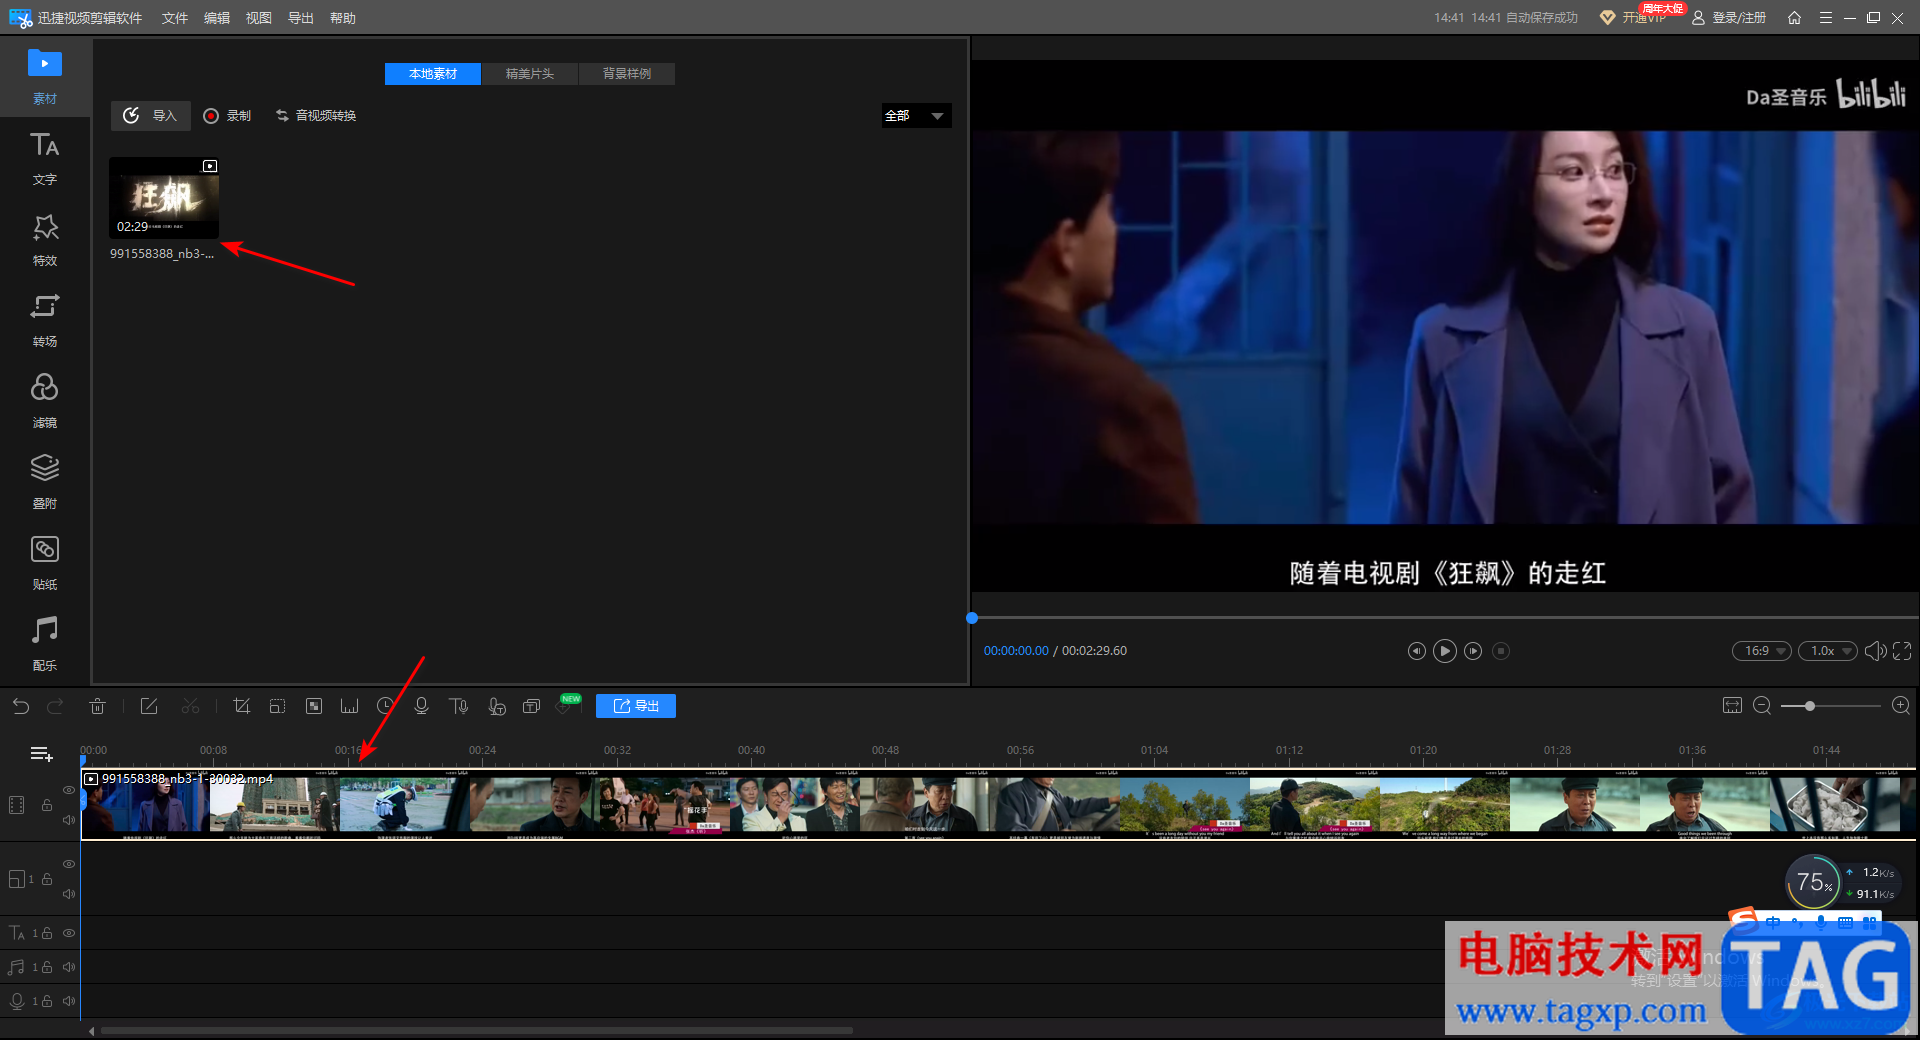Open the text-to-speech tool
Screen dimensions: 1920x1040
pyautogui.click(x=458, y=706)
